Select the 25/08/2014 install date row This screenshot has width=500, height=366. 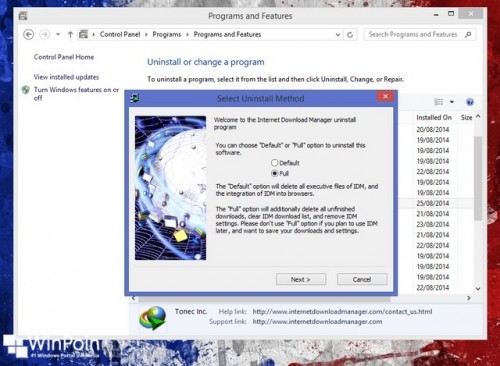(433, 203)
